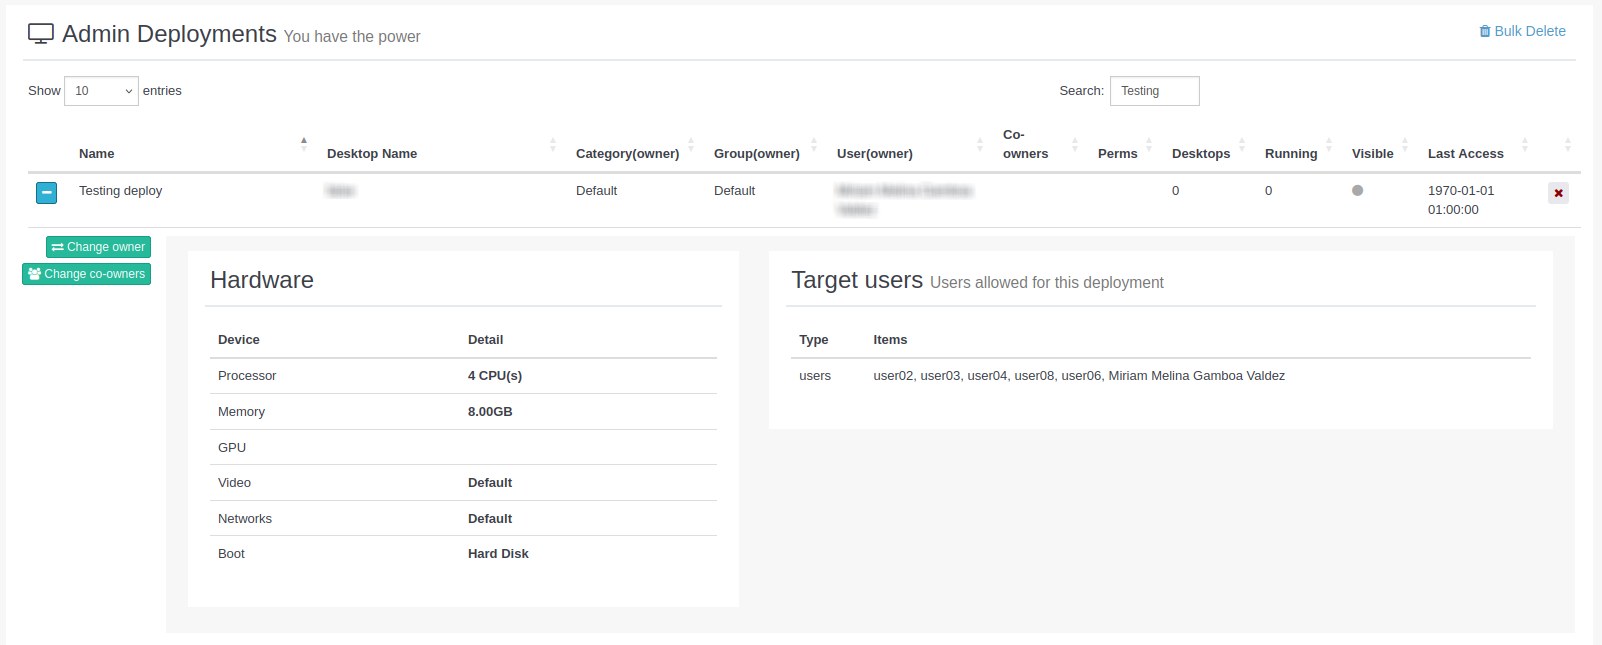The height and width of the screenshot is (645, 1602).
Task: Sort by Running column header
Action: [1290, 154]
